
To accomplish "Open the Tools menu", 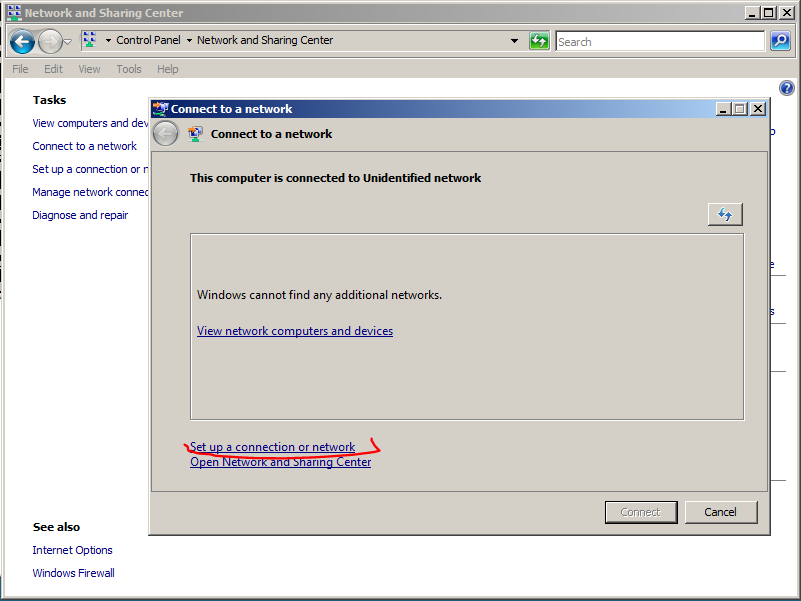I will point(129,69).
